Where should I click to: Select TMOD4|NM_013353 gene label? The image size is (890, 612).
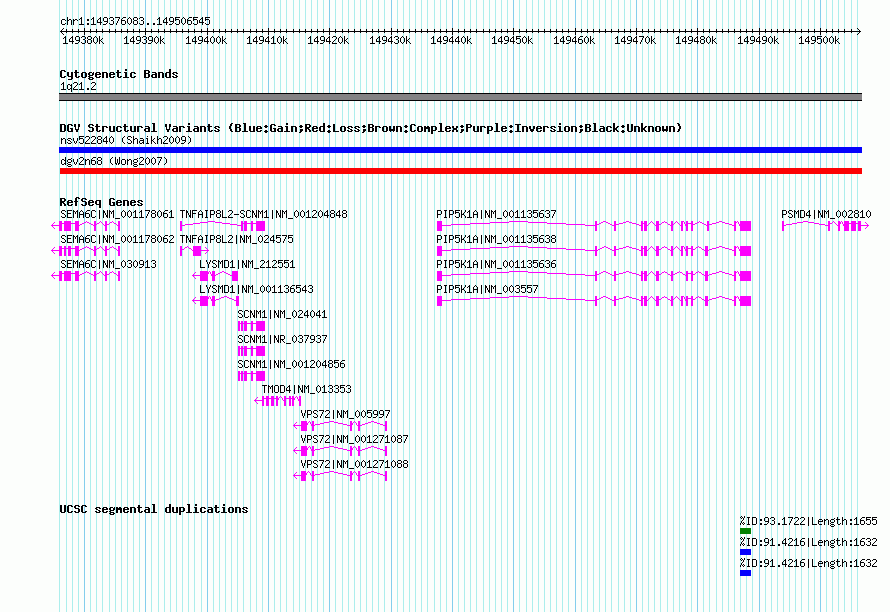click(307, 389)
